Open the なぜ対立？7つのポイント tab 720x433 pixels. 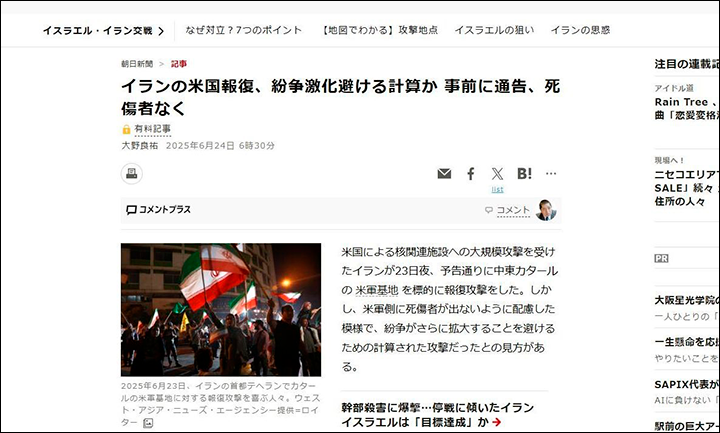pyautogui.click(x=243, y=30)
